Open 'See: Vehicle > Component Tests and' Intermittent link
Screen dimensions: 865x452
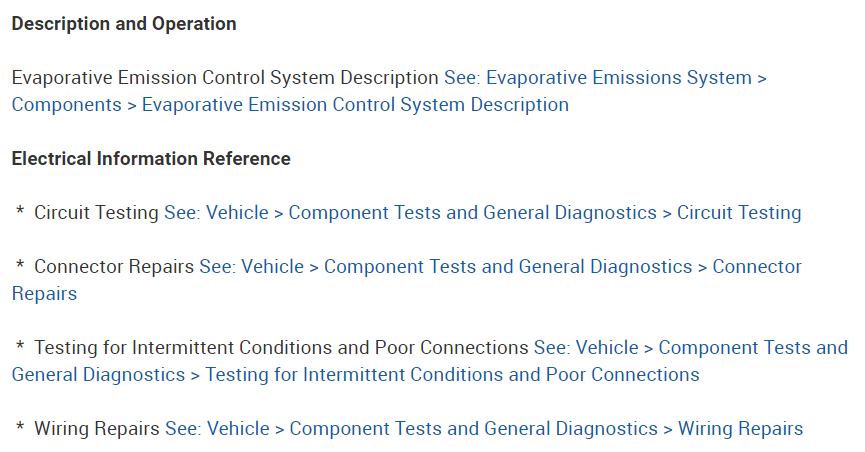(x=690, y=348)
